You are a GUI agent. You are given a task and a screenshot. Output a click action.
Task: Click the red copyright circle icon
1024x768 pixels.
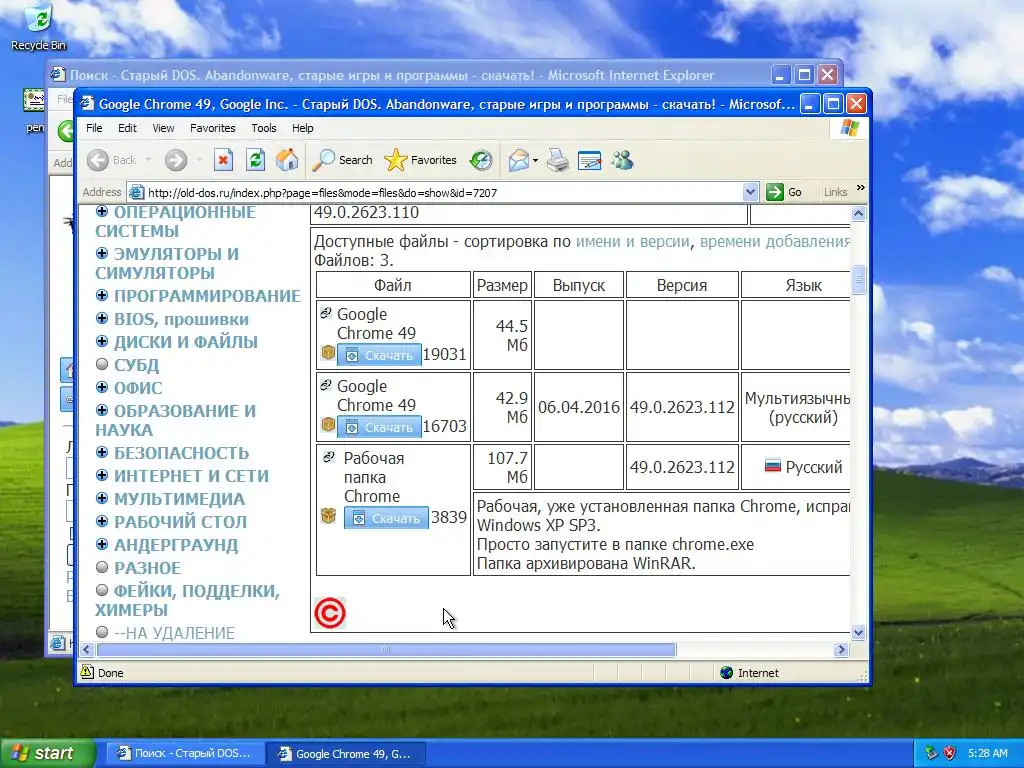tap(330, 614)
